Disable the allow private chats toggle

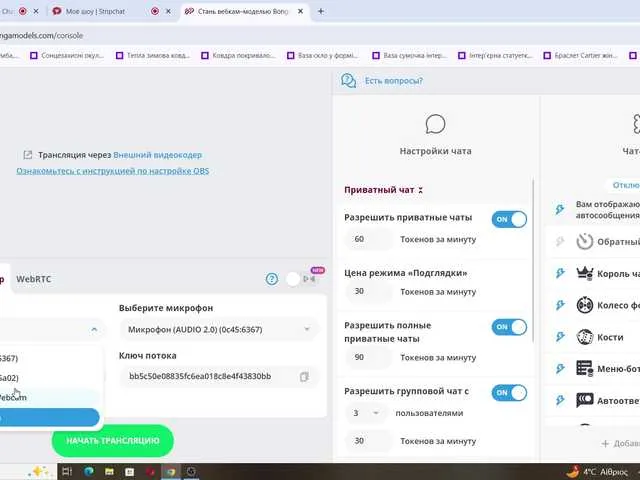click(509, 219)
